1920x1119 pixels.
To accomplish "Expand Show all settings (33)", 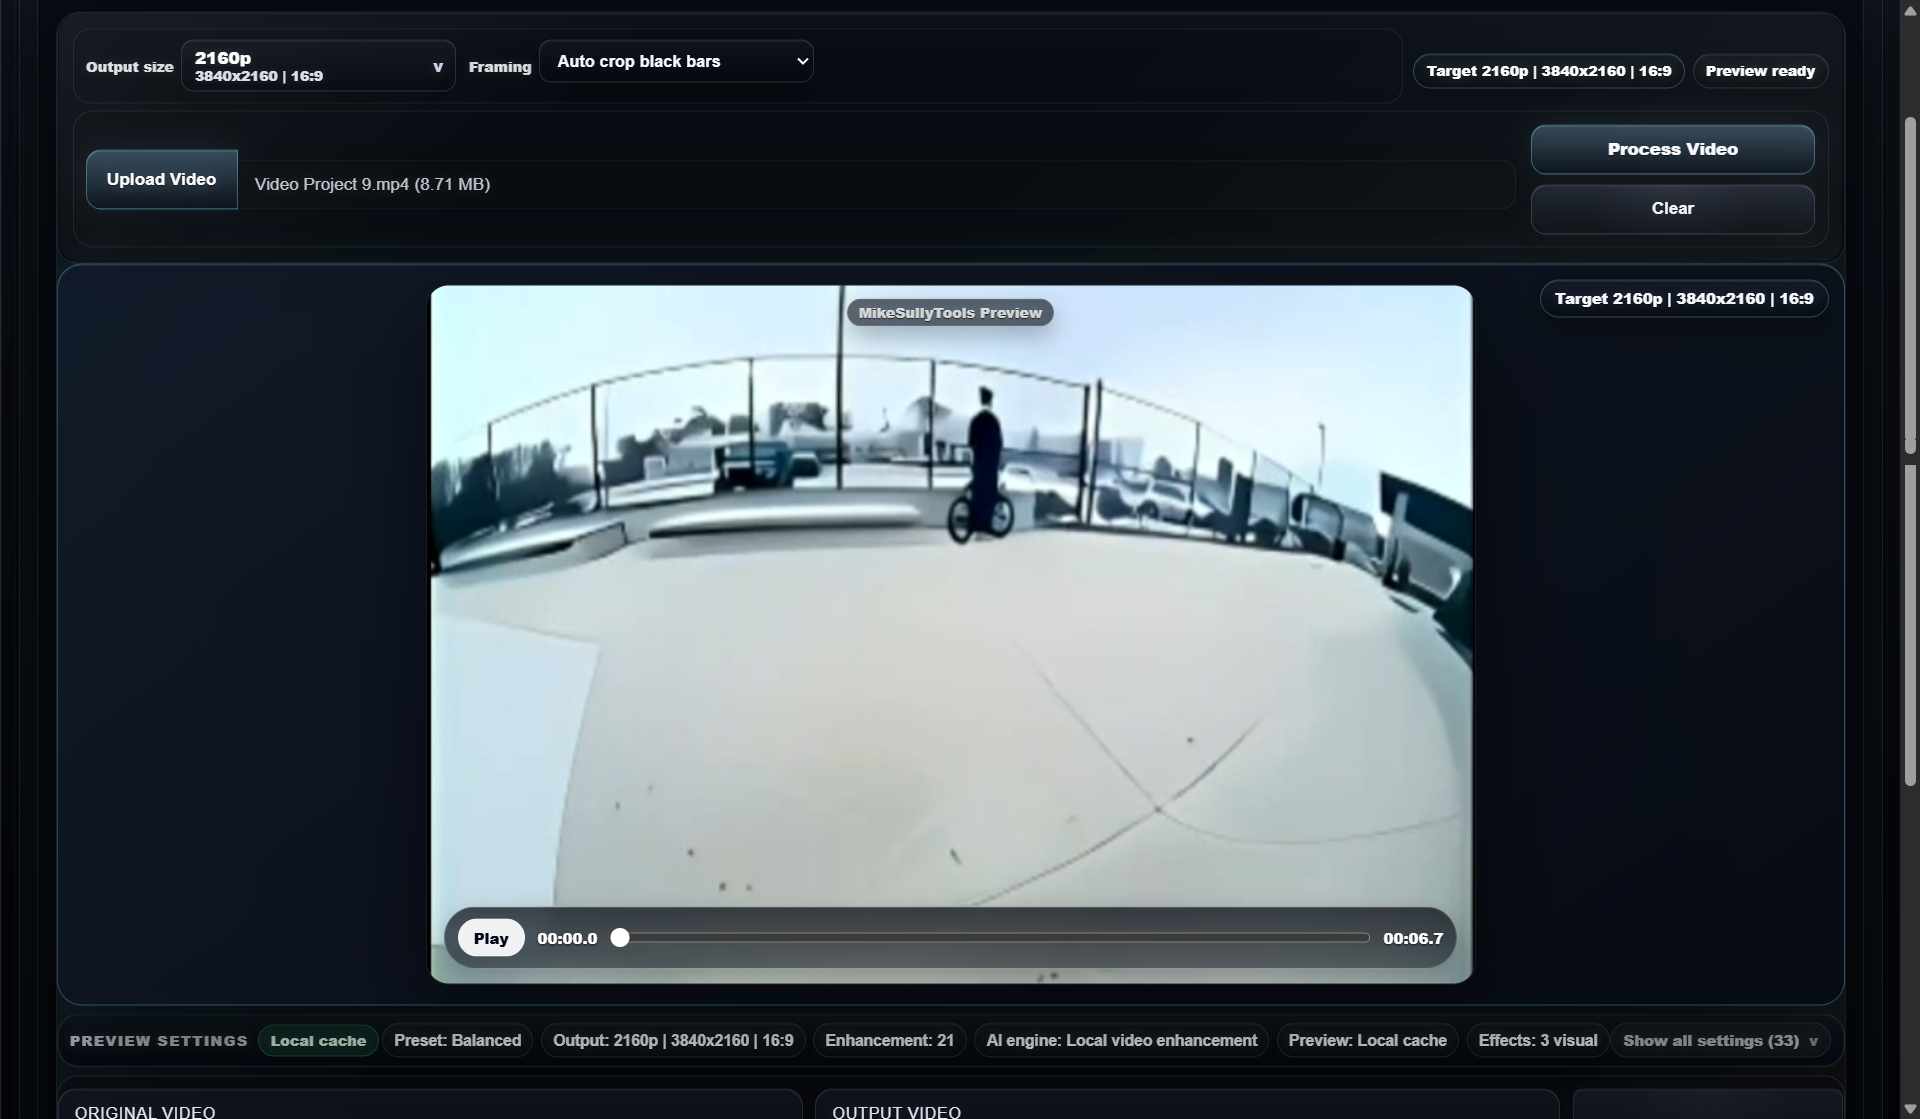I will (1720, 1040).
